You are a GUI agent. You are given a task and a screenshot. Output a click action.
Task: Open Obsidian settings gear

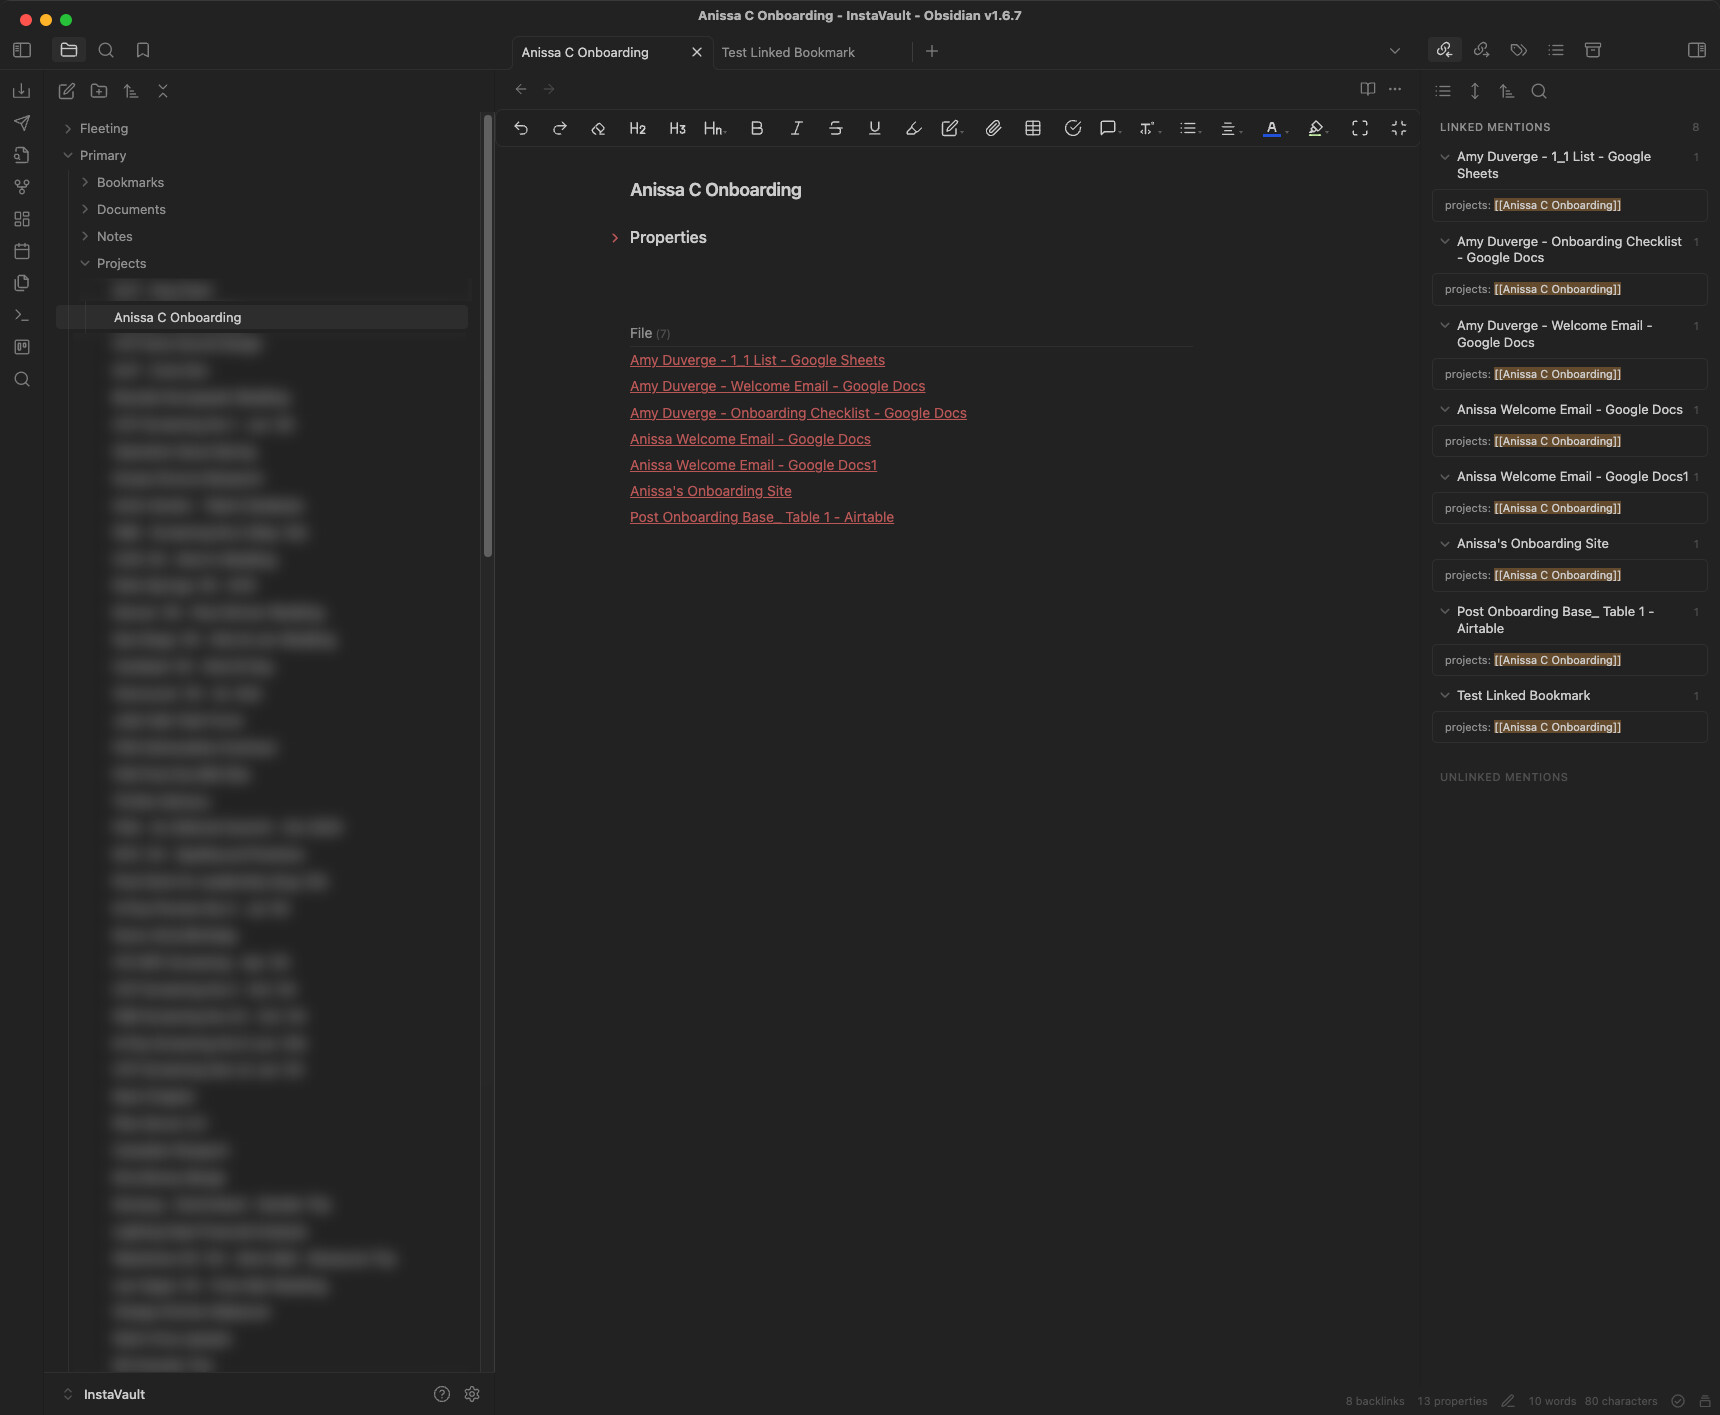[x=472, y=1394]
